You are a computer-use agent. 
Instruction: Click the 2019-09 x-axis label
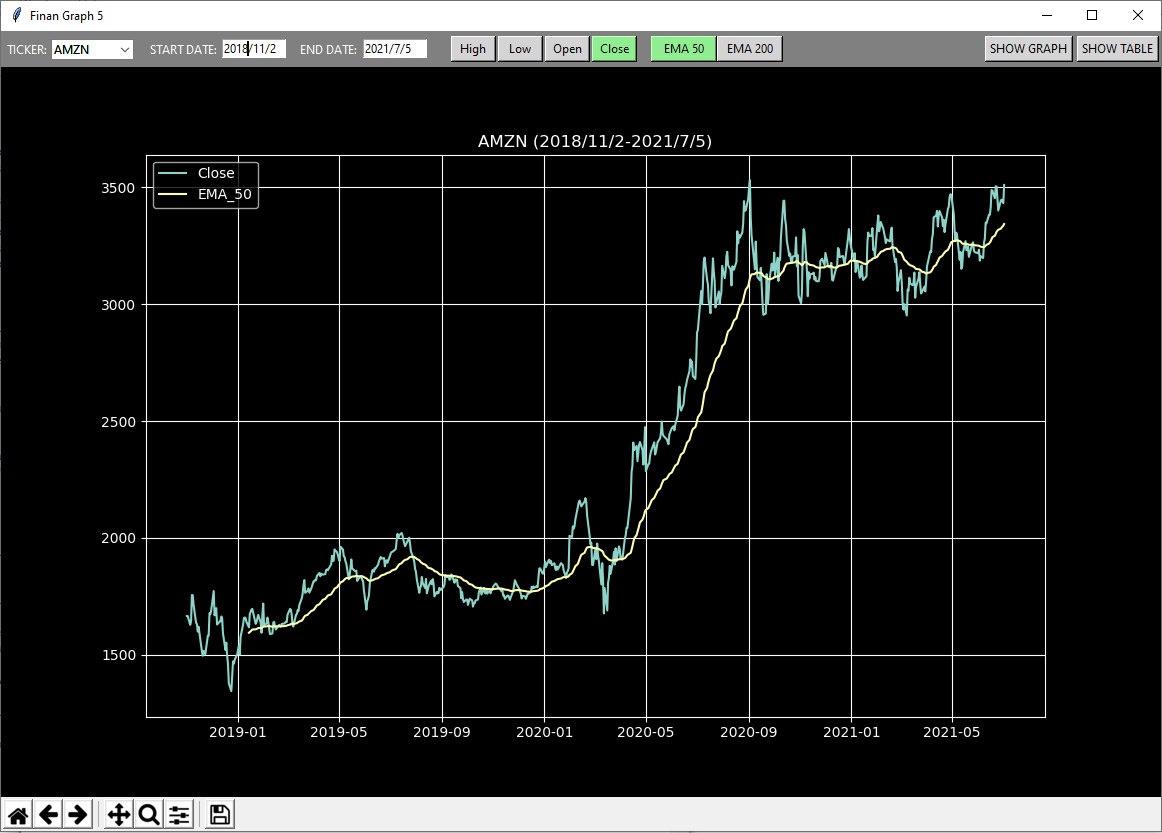click(442, 732)
